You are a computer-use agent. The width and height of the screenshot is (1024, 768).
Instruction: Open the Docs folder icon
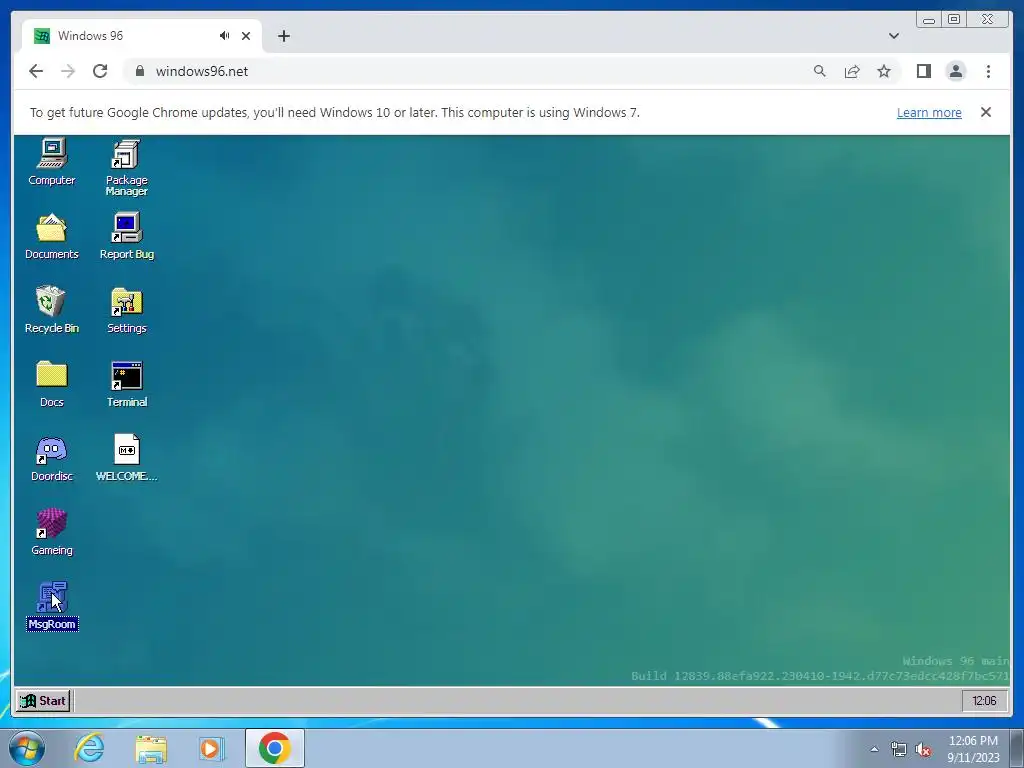point(52,383)
